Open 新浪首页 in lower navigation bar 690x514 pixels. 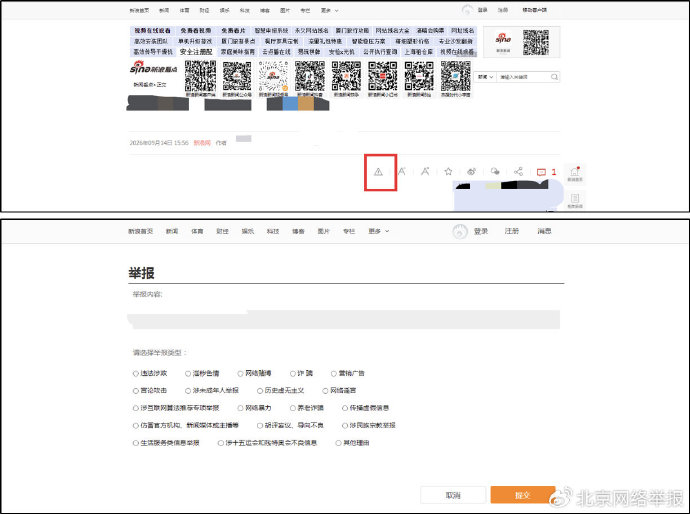pos(140,231)
